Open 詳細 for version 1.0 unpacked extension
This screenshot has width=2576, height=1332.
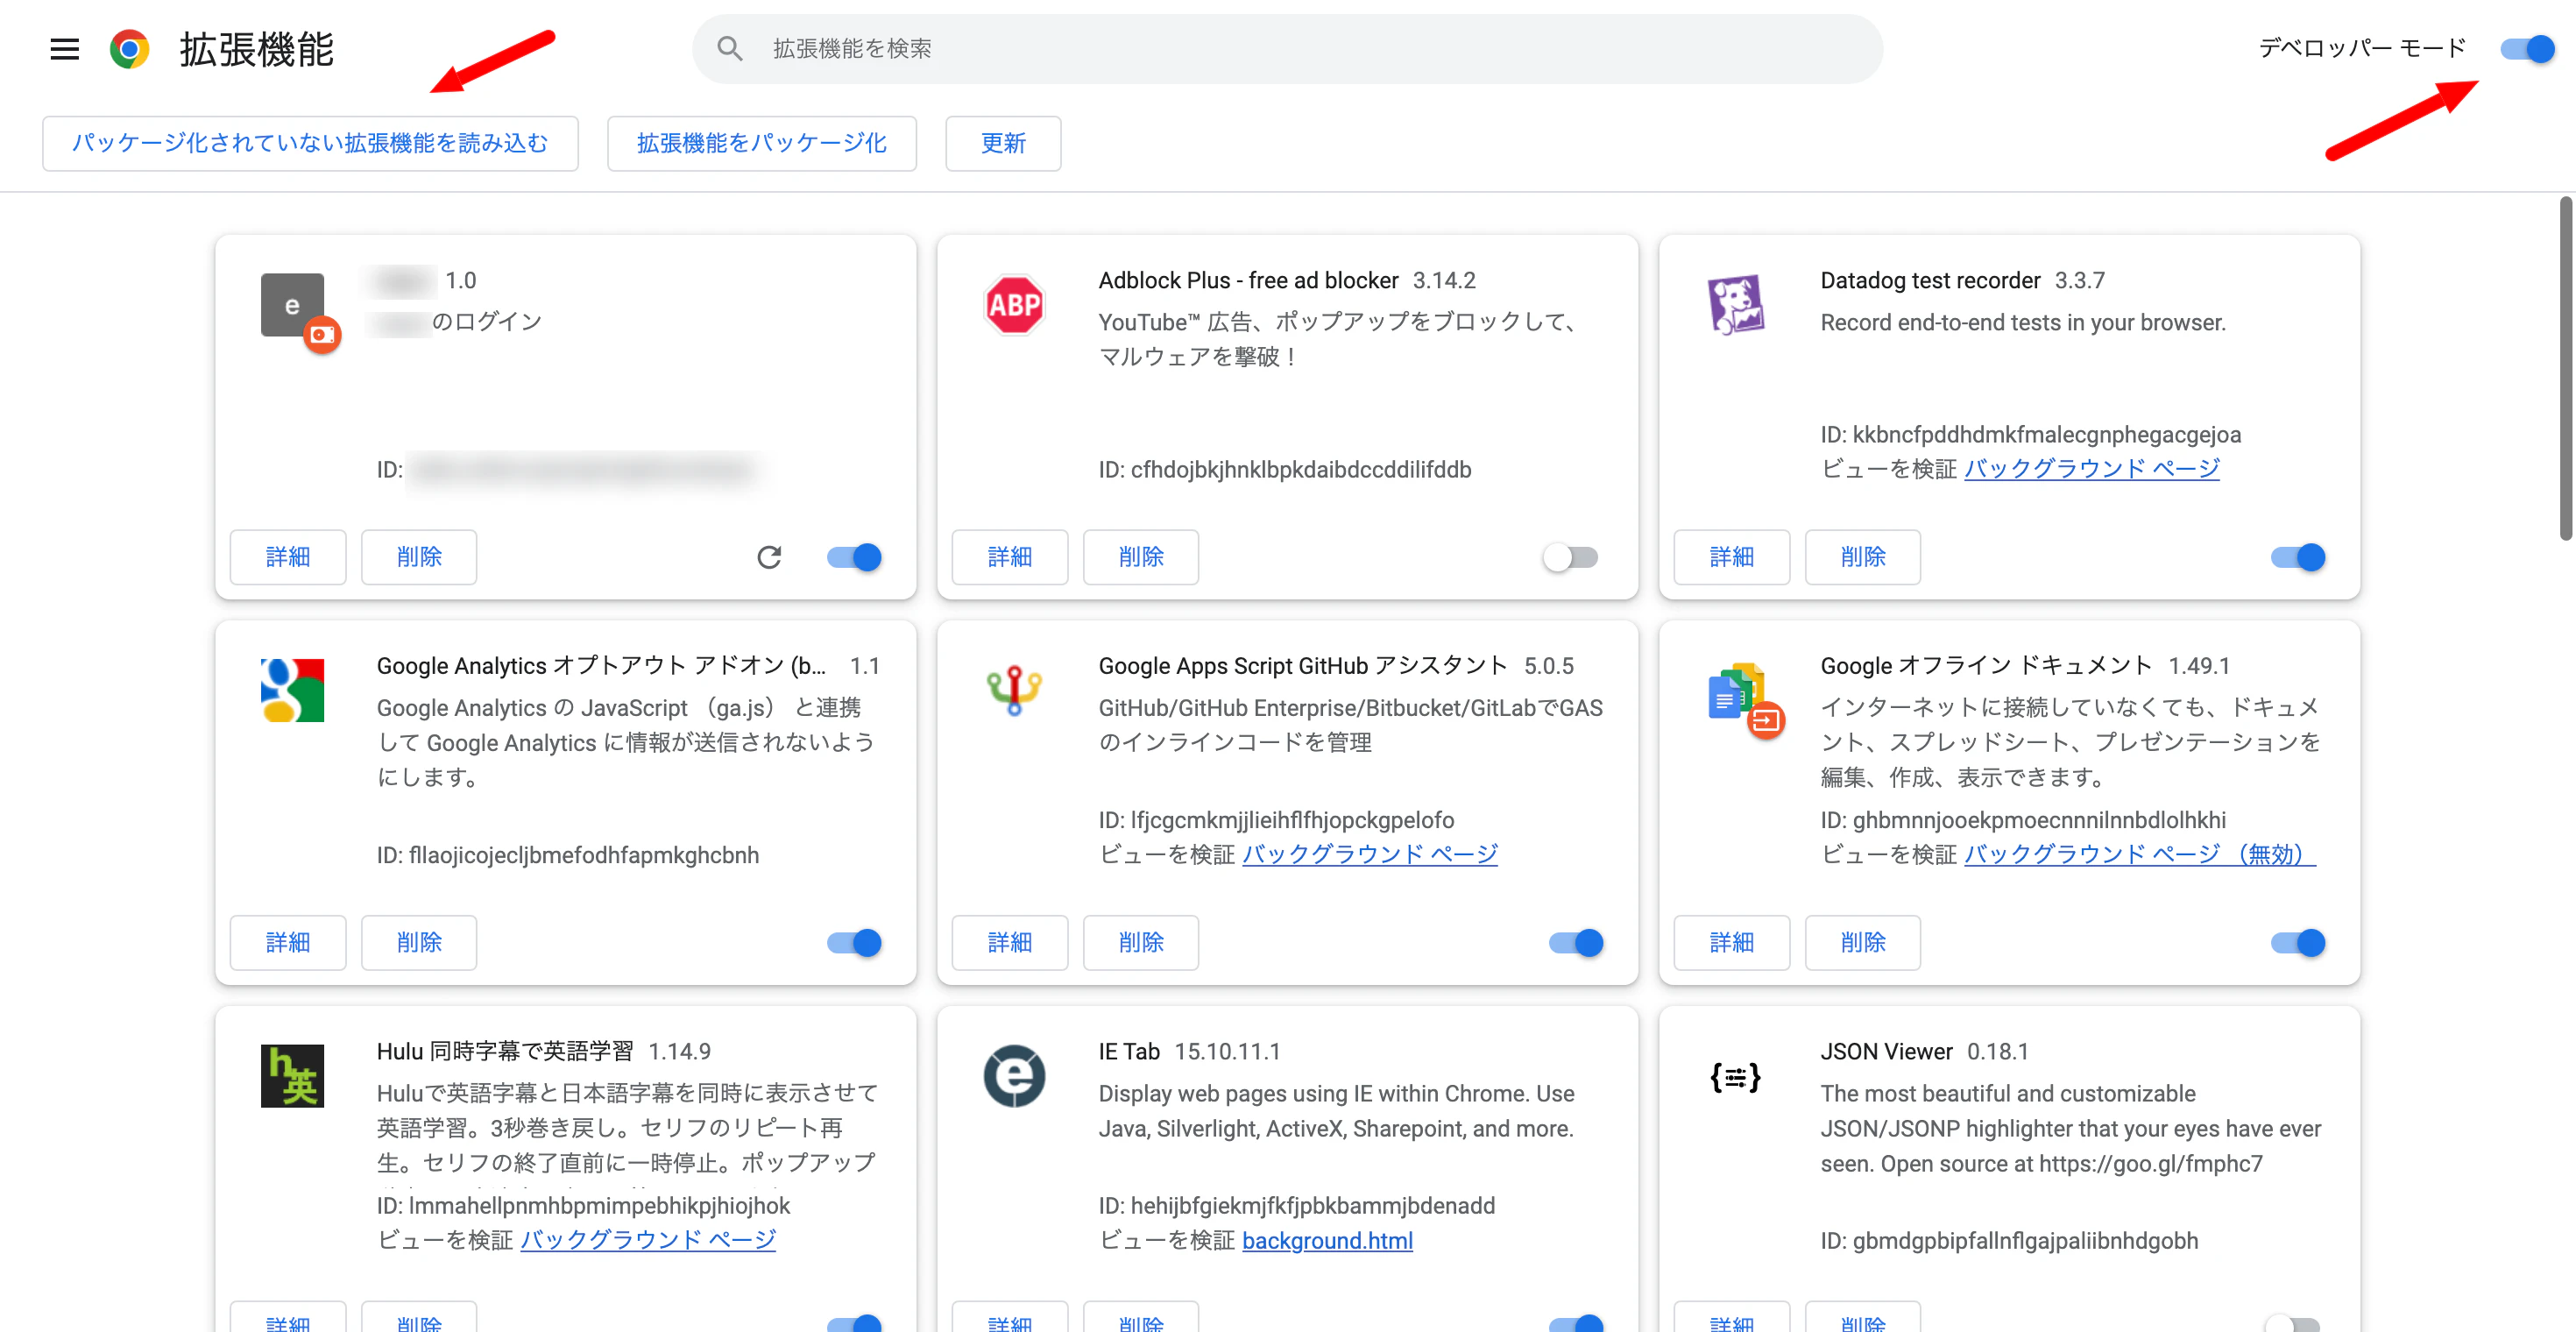tap(288, 557)
